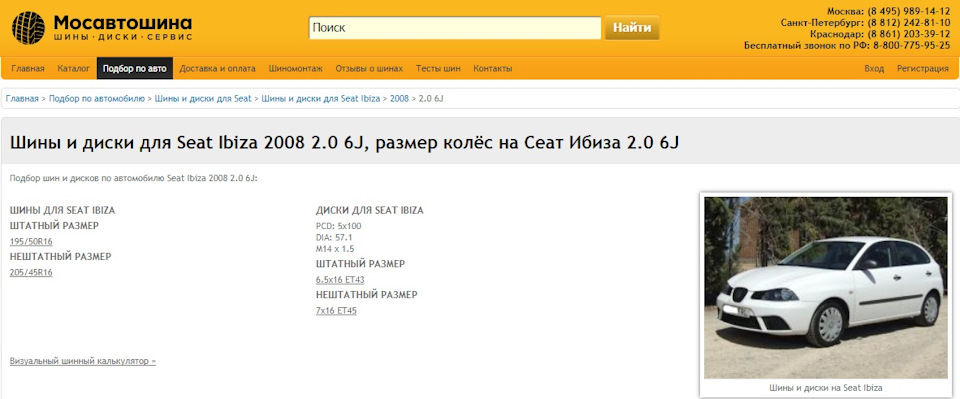Select the Подбор по авто tab

[135, 69]
